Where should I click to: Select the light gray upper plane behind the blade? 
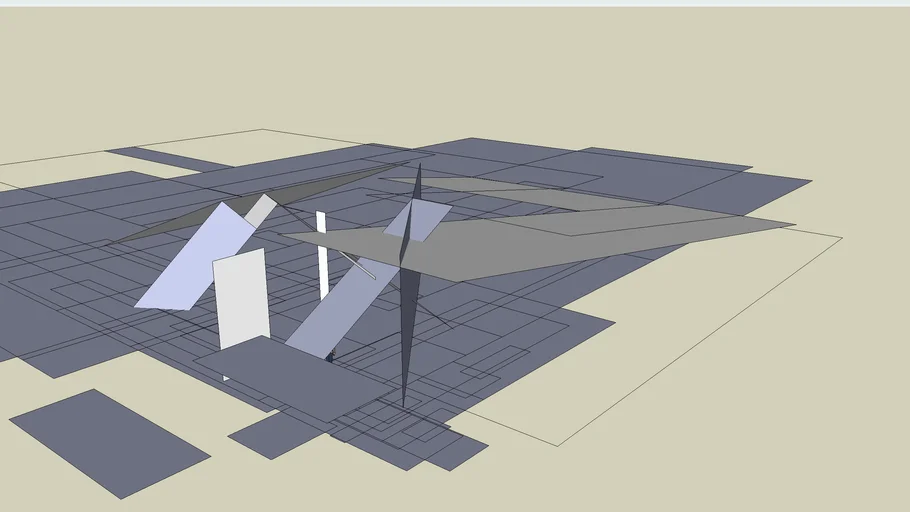[520, 193]
